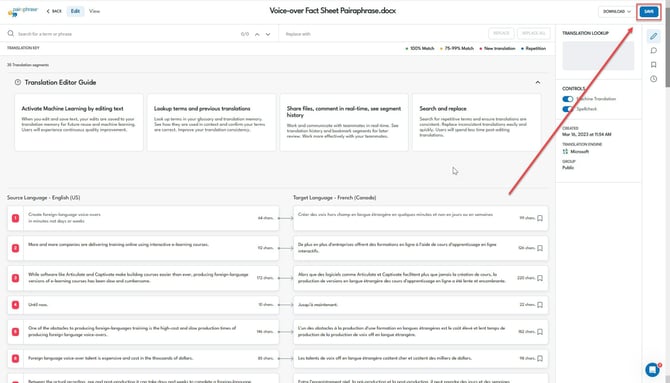Bookmark segment 1 French translation
Image resolution: width=670 pixels, height=383 pixels.
point(540,218)
